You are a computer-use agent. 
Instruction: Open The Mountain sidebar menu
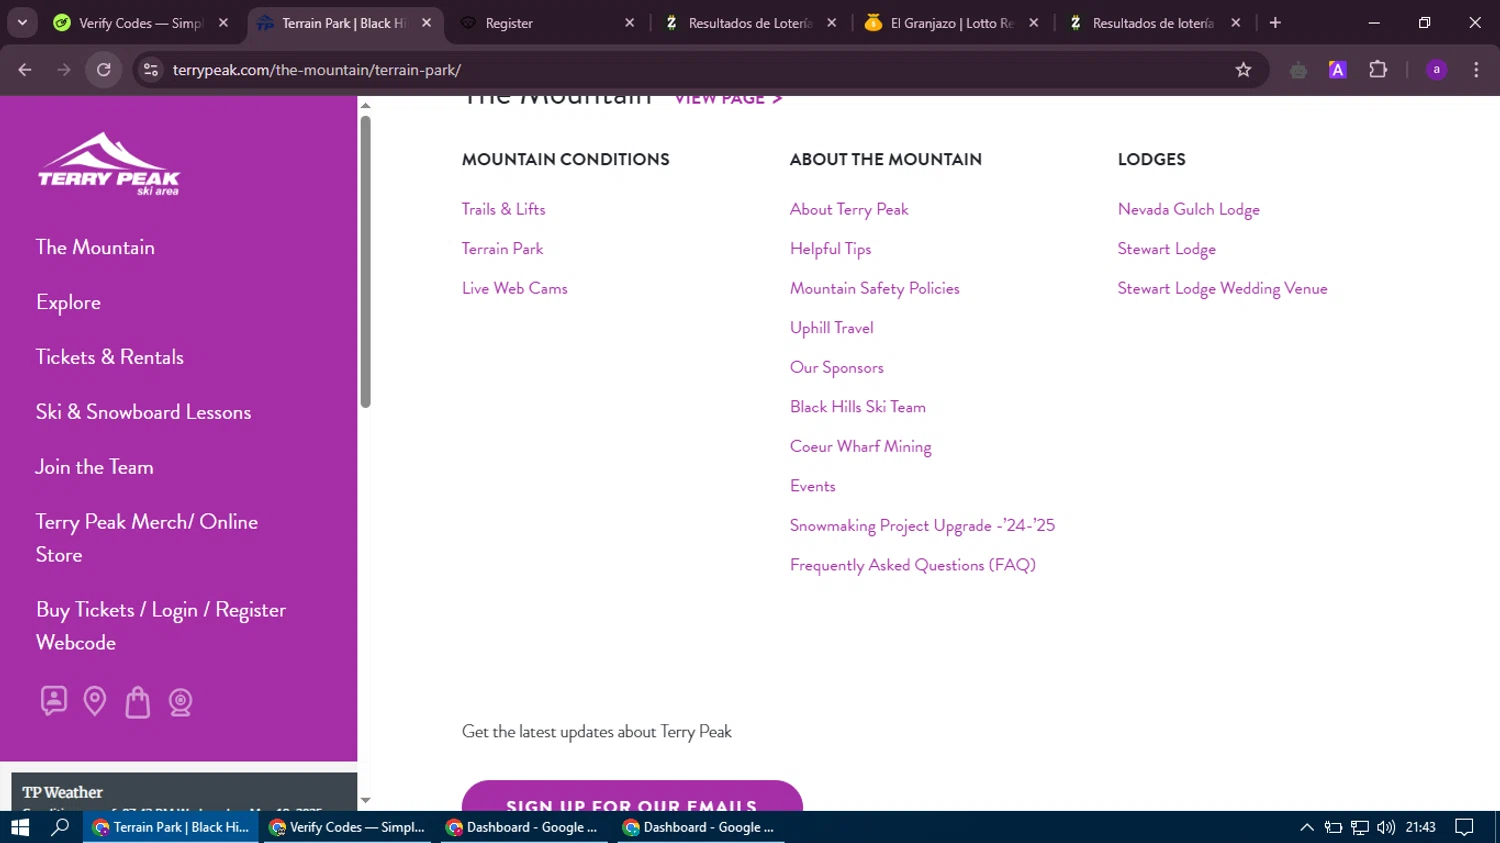coord(95,247)
